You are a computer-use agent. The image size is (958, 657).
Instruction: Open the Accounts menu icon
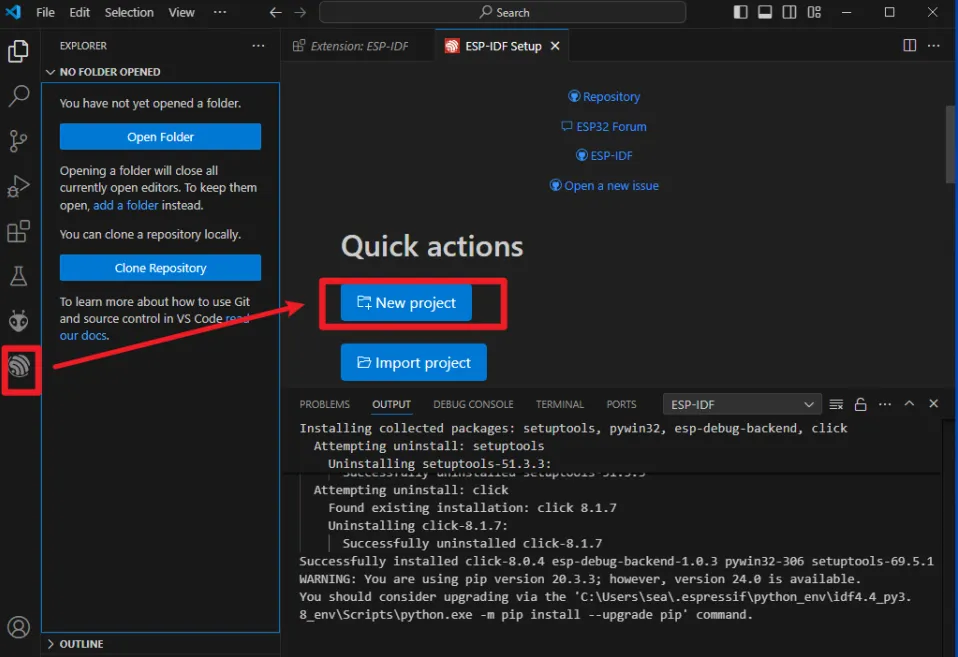18,627
